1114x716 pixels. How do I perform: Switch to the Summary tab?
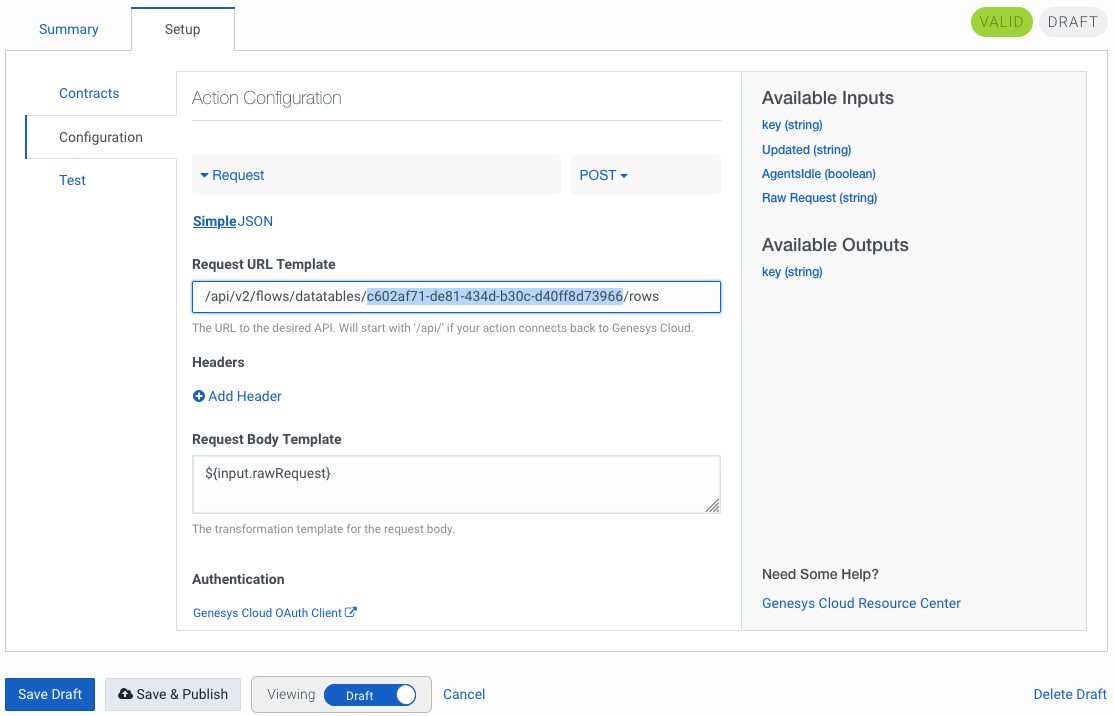point(68,29)
